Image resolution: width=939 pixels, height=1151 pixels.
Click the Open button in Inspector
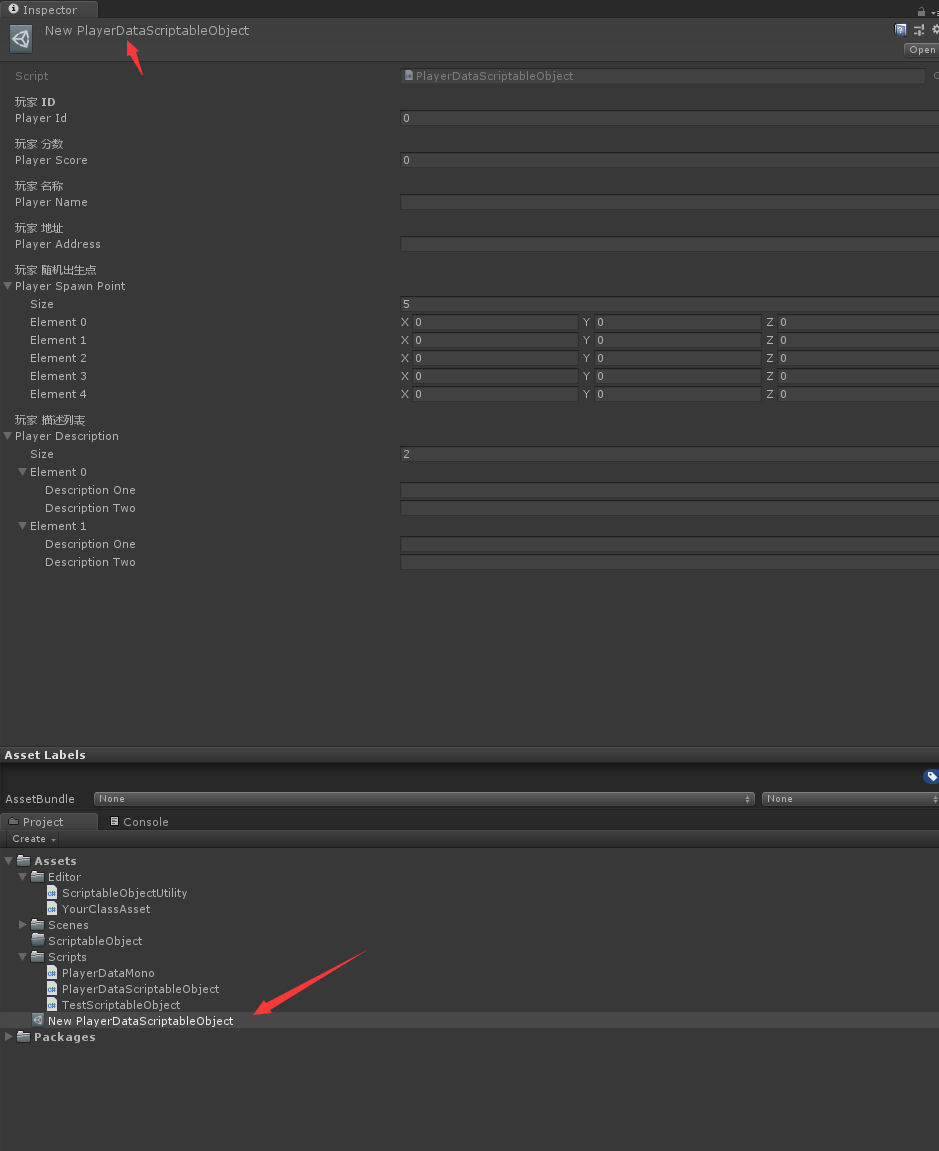point(921,50)
